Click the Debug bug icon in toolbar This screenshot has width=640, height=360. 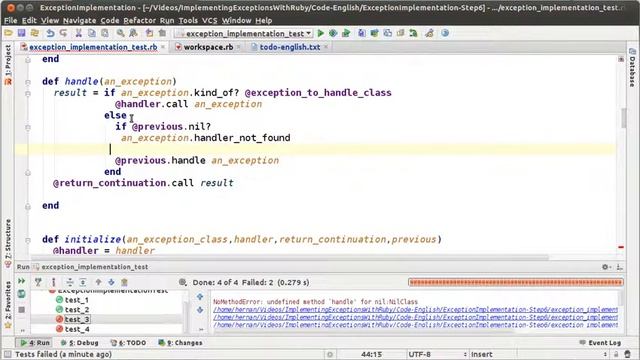pyautogui.click(x=333, y=33)
